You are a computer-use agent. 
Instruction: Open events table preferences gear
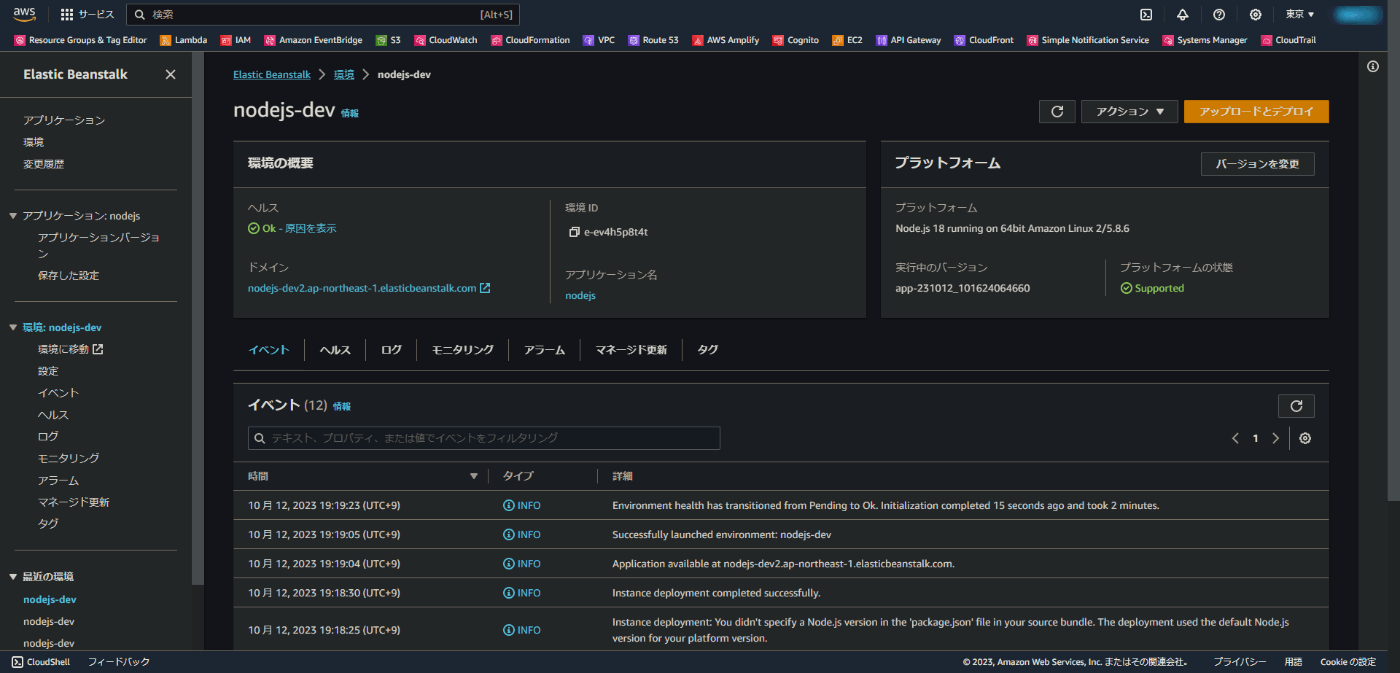pos(1305,438)
